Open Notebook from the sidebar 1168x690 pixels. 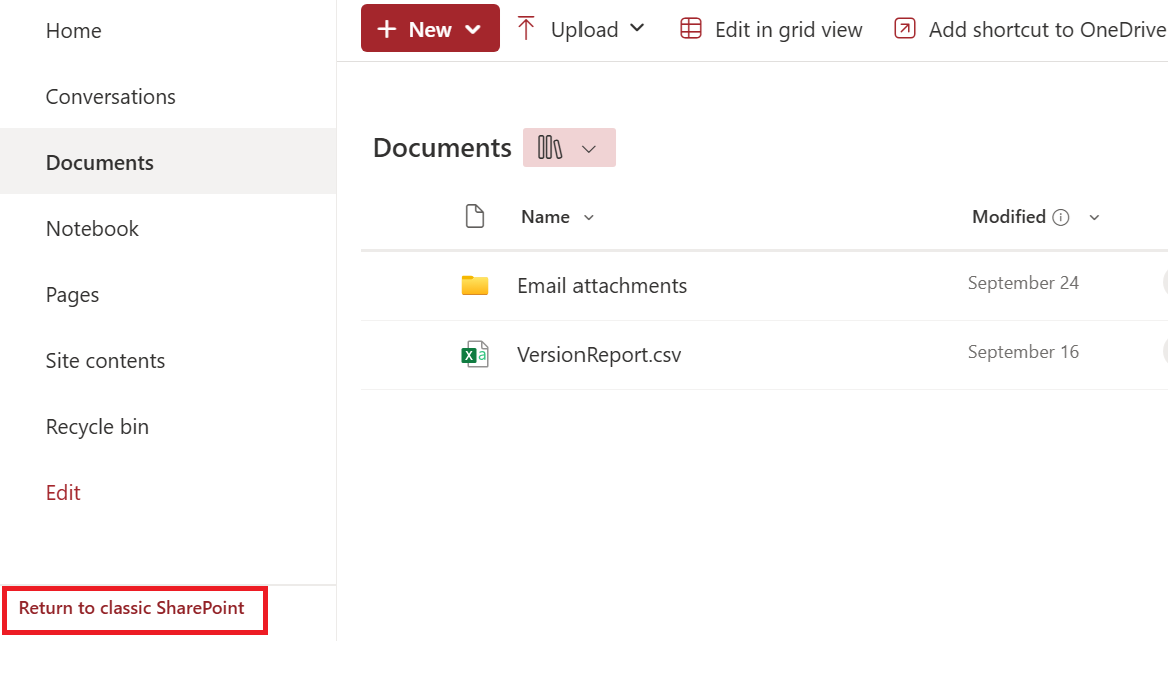[x=92, y=229]
